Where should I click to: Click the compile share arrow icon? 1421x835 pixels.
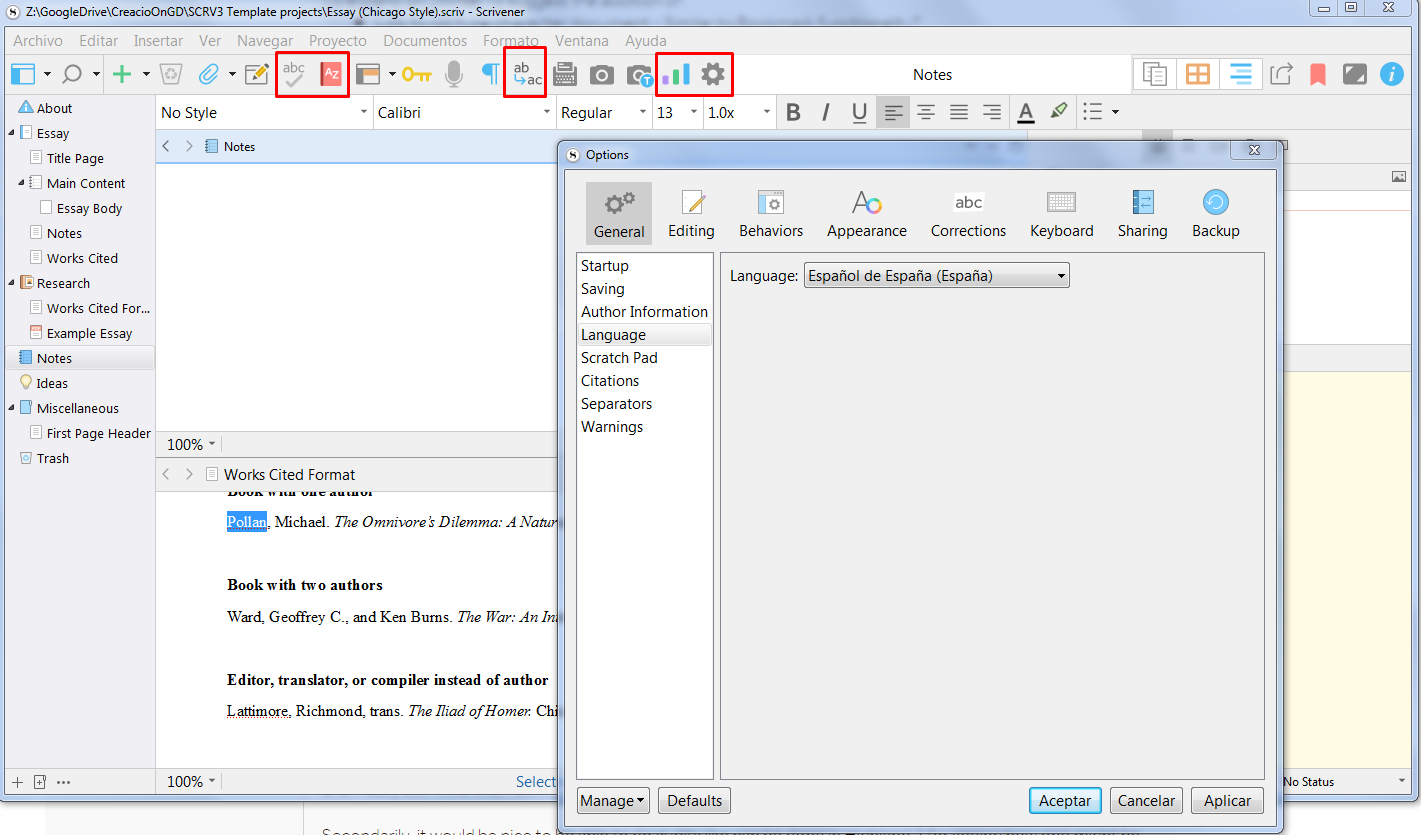1281,74
